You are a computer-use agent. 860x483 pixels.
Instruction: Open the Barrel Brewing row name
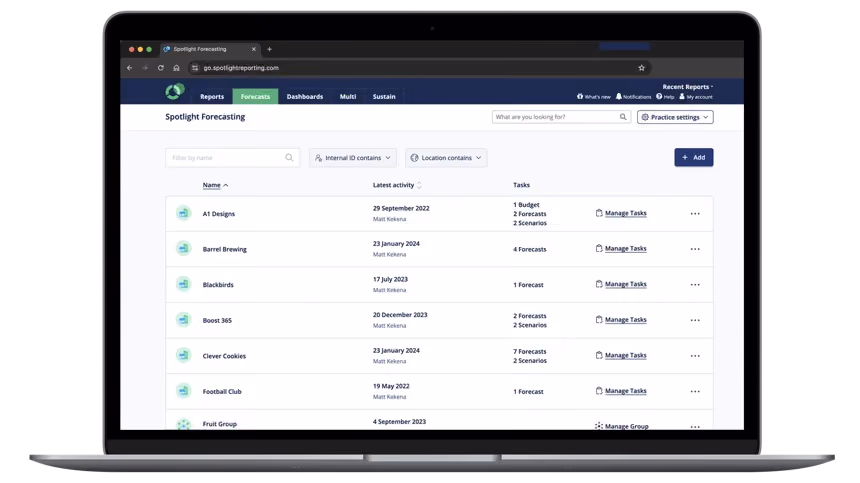[x=225, y=249]
